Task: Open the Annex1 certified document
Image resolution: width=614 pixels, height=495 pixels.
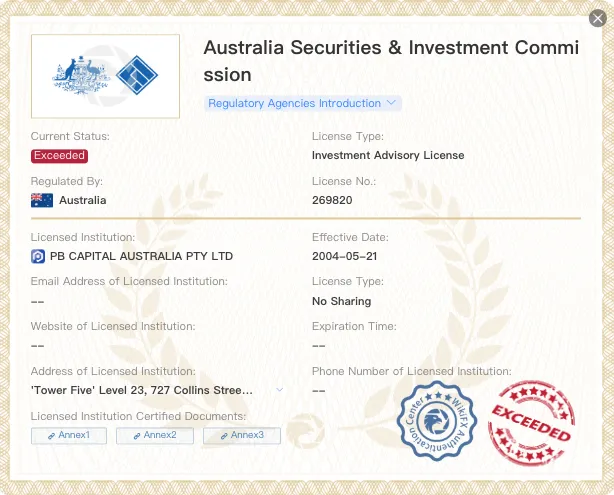Action: point(69,435)
